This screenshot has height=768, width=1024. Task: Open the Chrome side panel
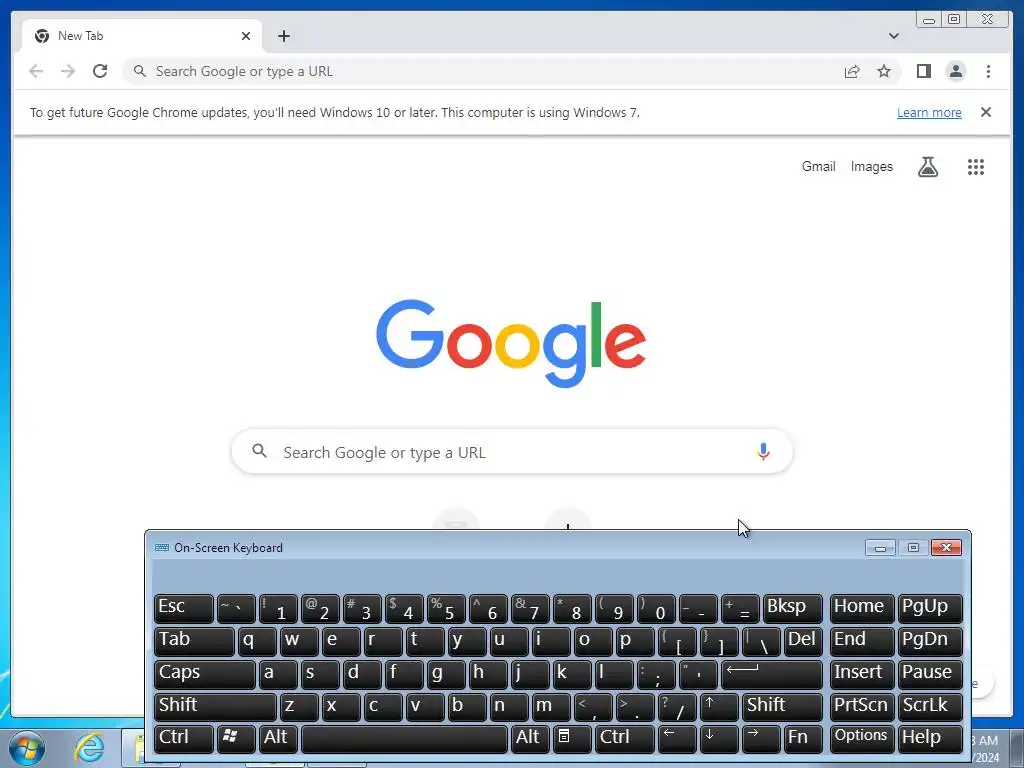point(923,71)
